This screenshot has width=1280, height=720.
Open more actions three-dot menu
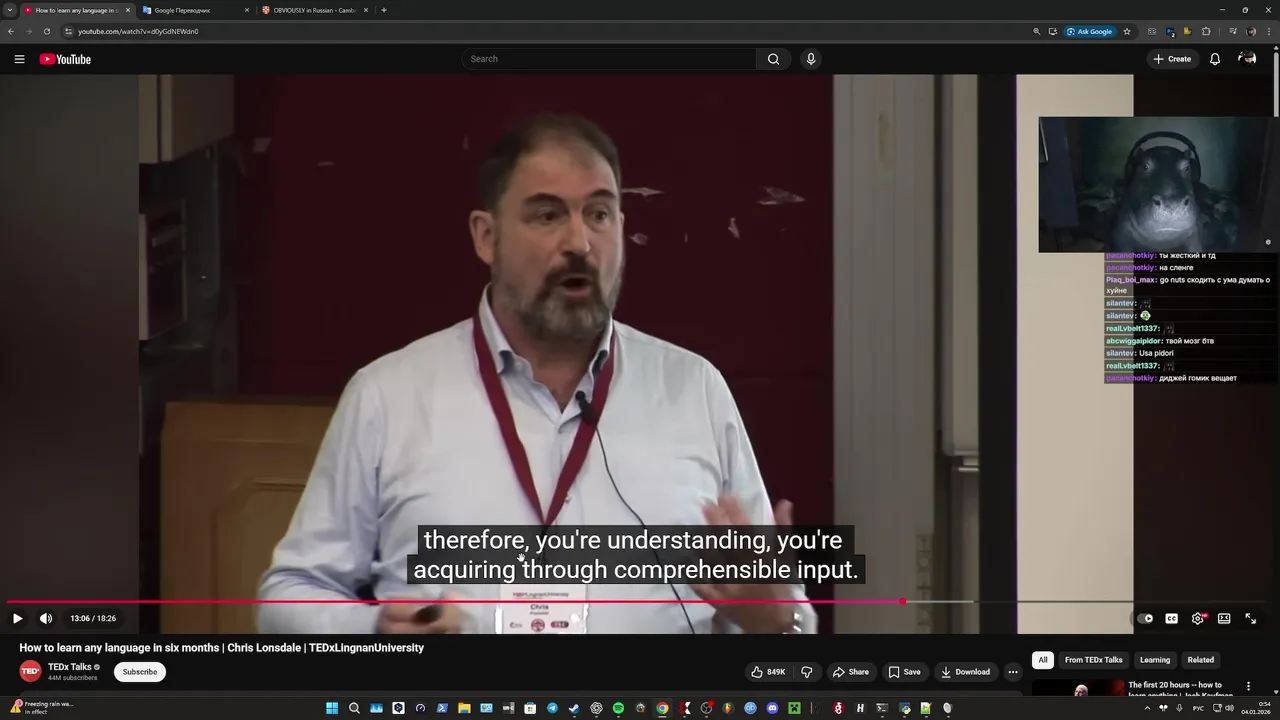pyautogui.click(x=1013, y=672)
